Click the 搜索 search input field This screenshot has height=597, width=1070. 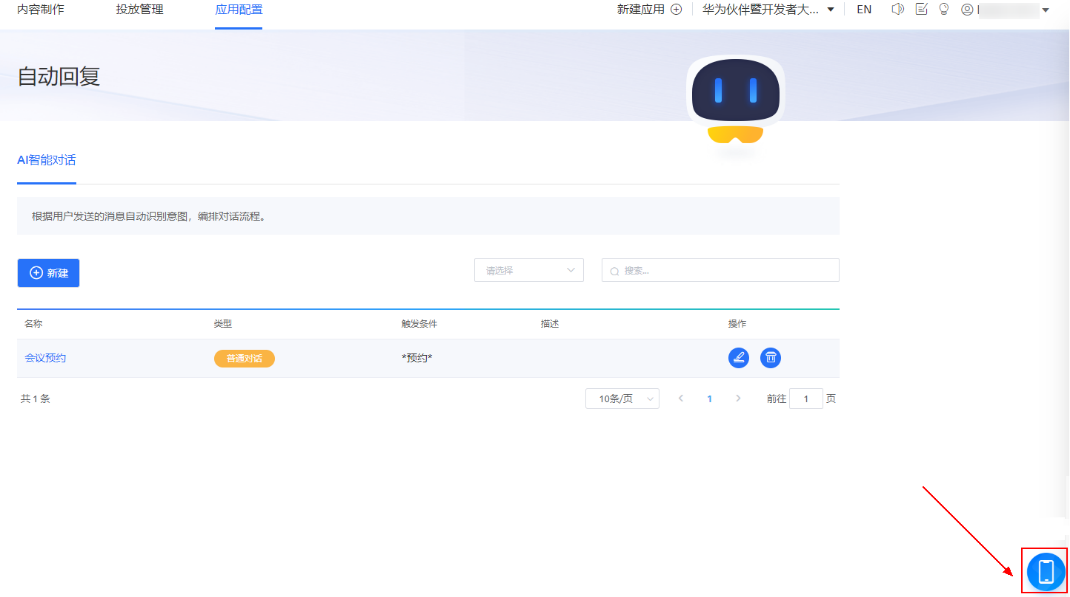(720, 270)
